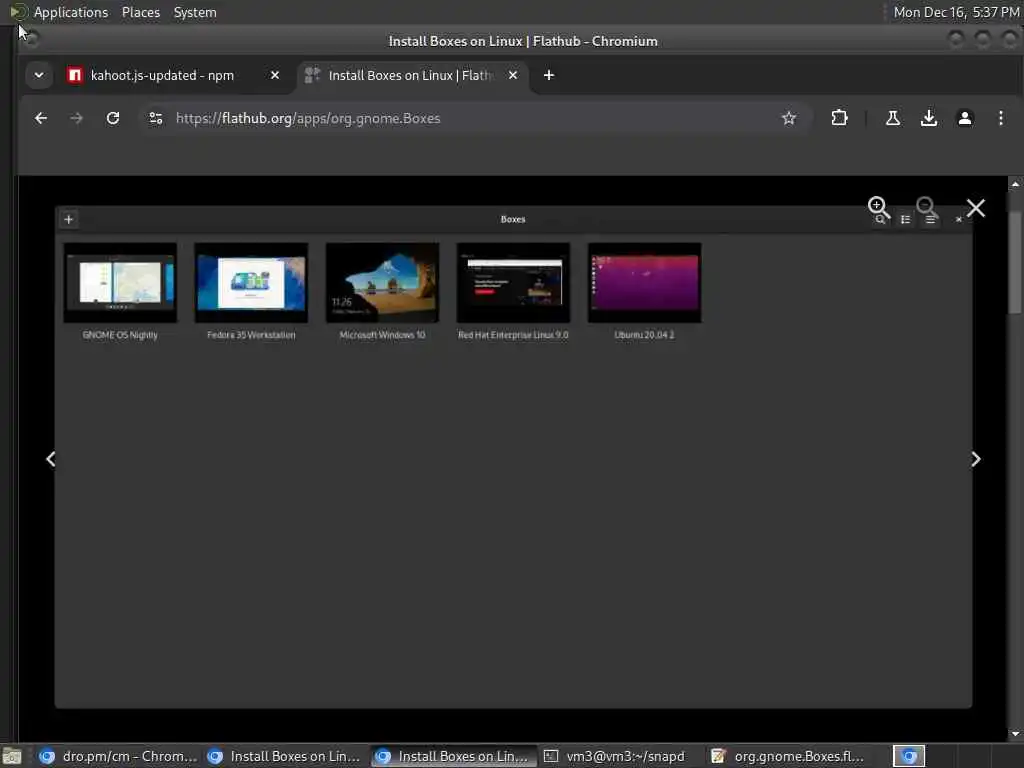Select the Install Boxes on Linux tab
This screenshot has width=1024, height=768.
[412, 75]
